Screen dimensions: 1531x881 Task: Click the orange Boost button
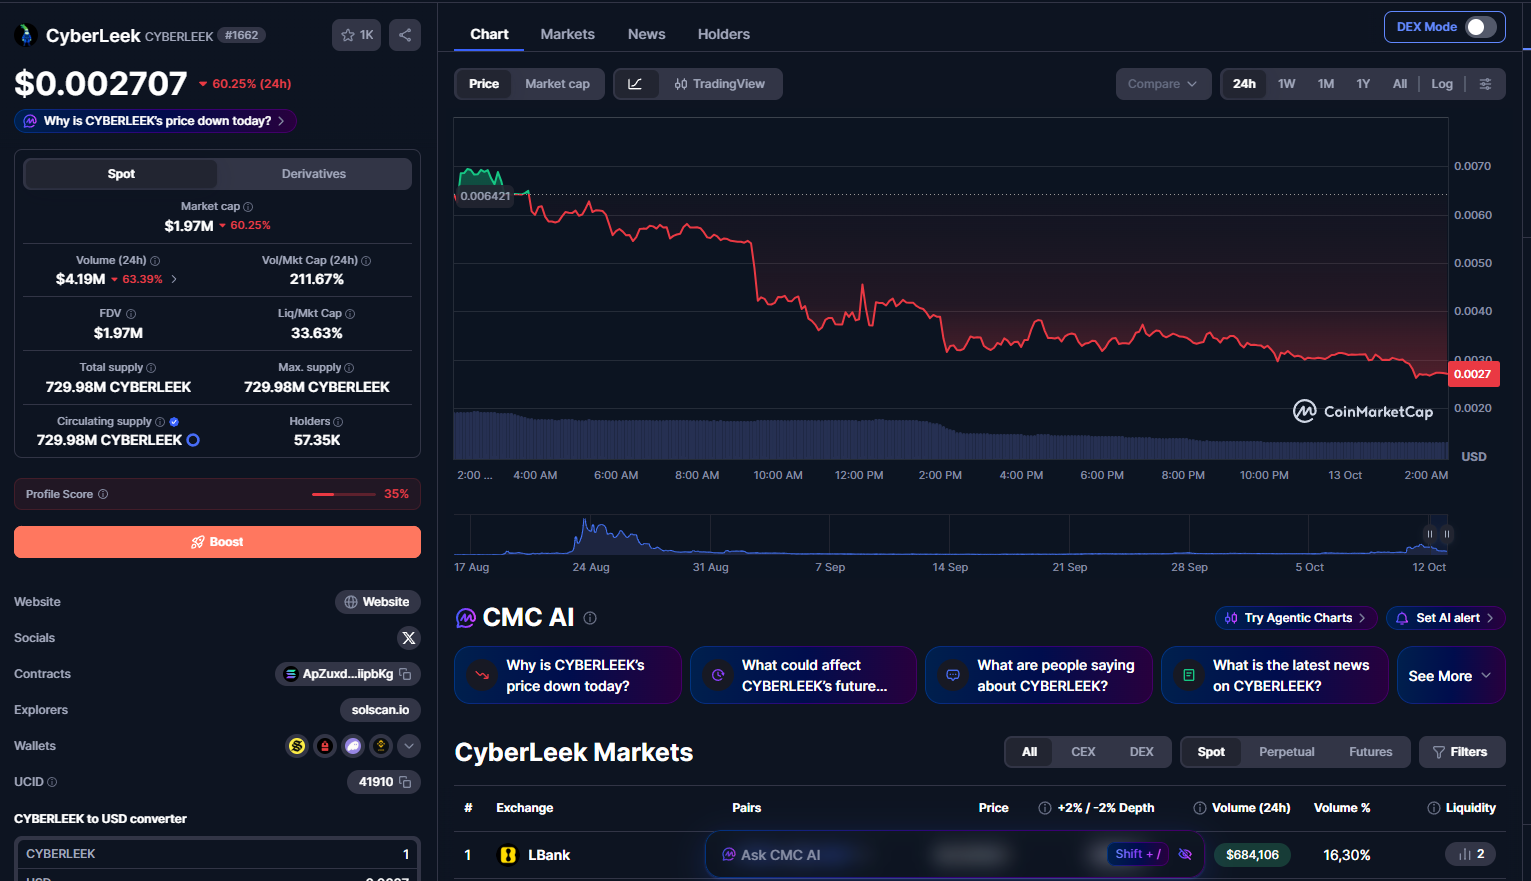click(x=217, y=542)
